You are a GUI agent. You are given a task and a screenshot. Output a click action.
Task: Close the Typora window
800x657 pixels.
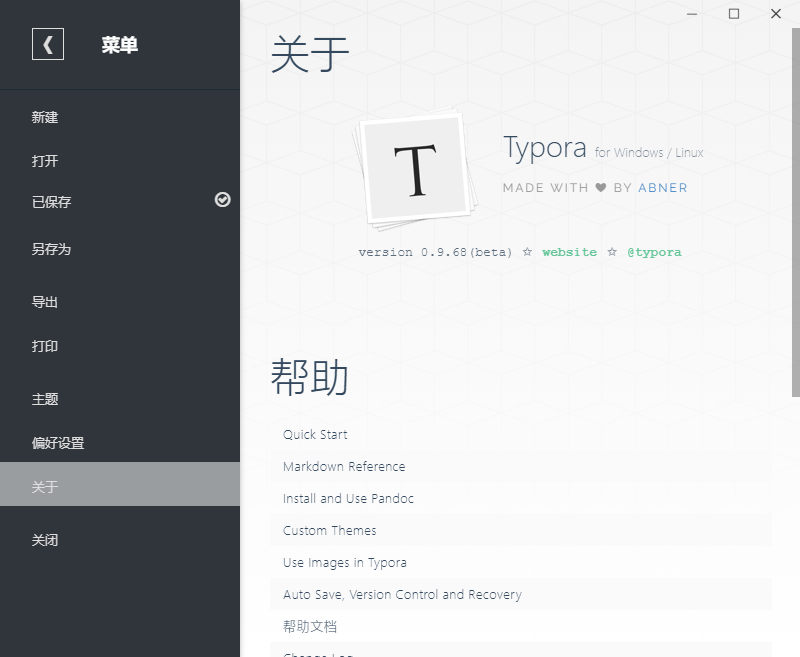(x=776, y=14)
